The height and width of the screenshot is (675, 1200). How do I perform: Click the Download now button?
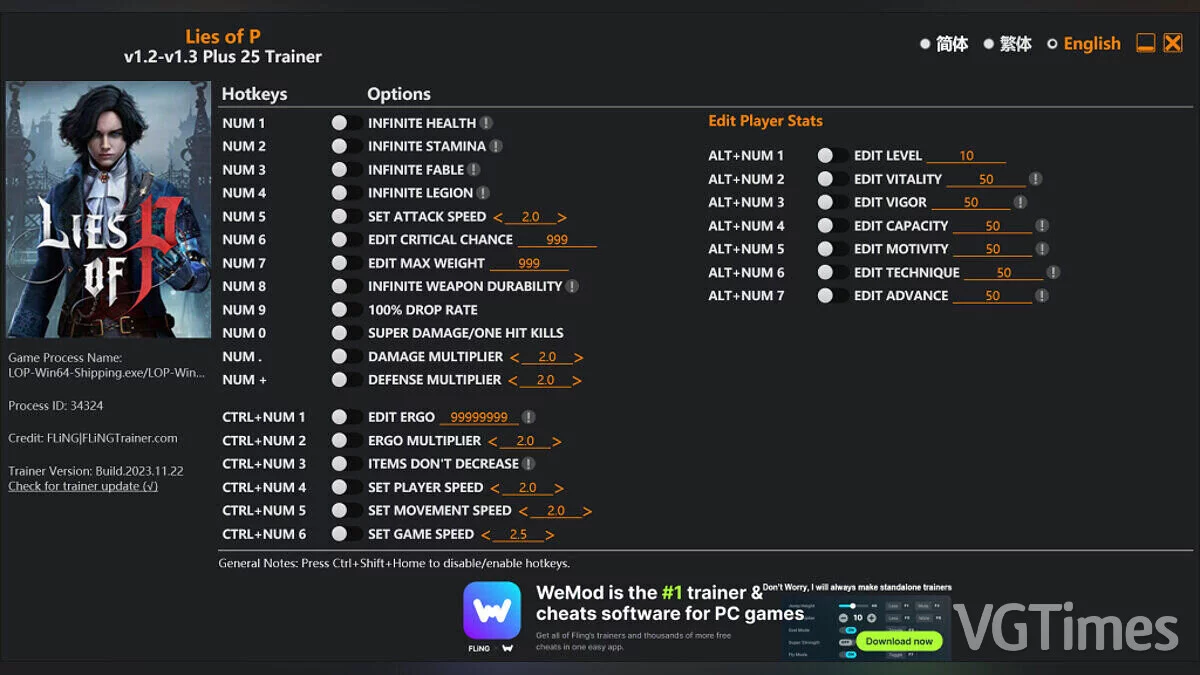[899, 641]
